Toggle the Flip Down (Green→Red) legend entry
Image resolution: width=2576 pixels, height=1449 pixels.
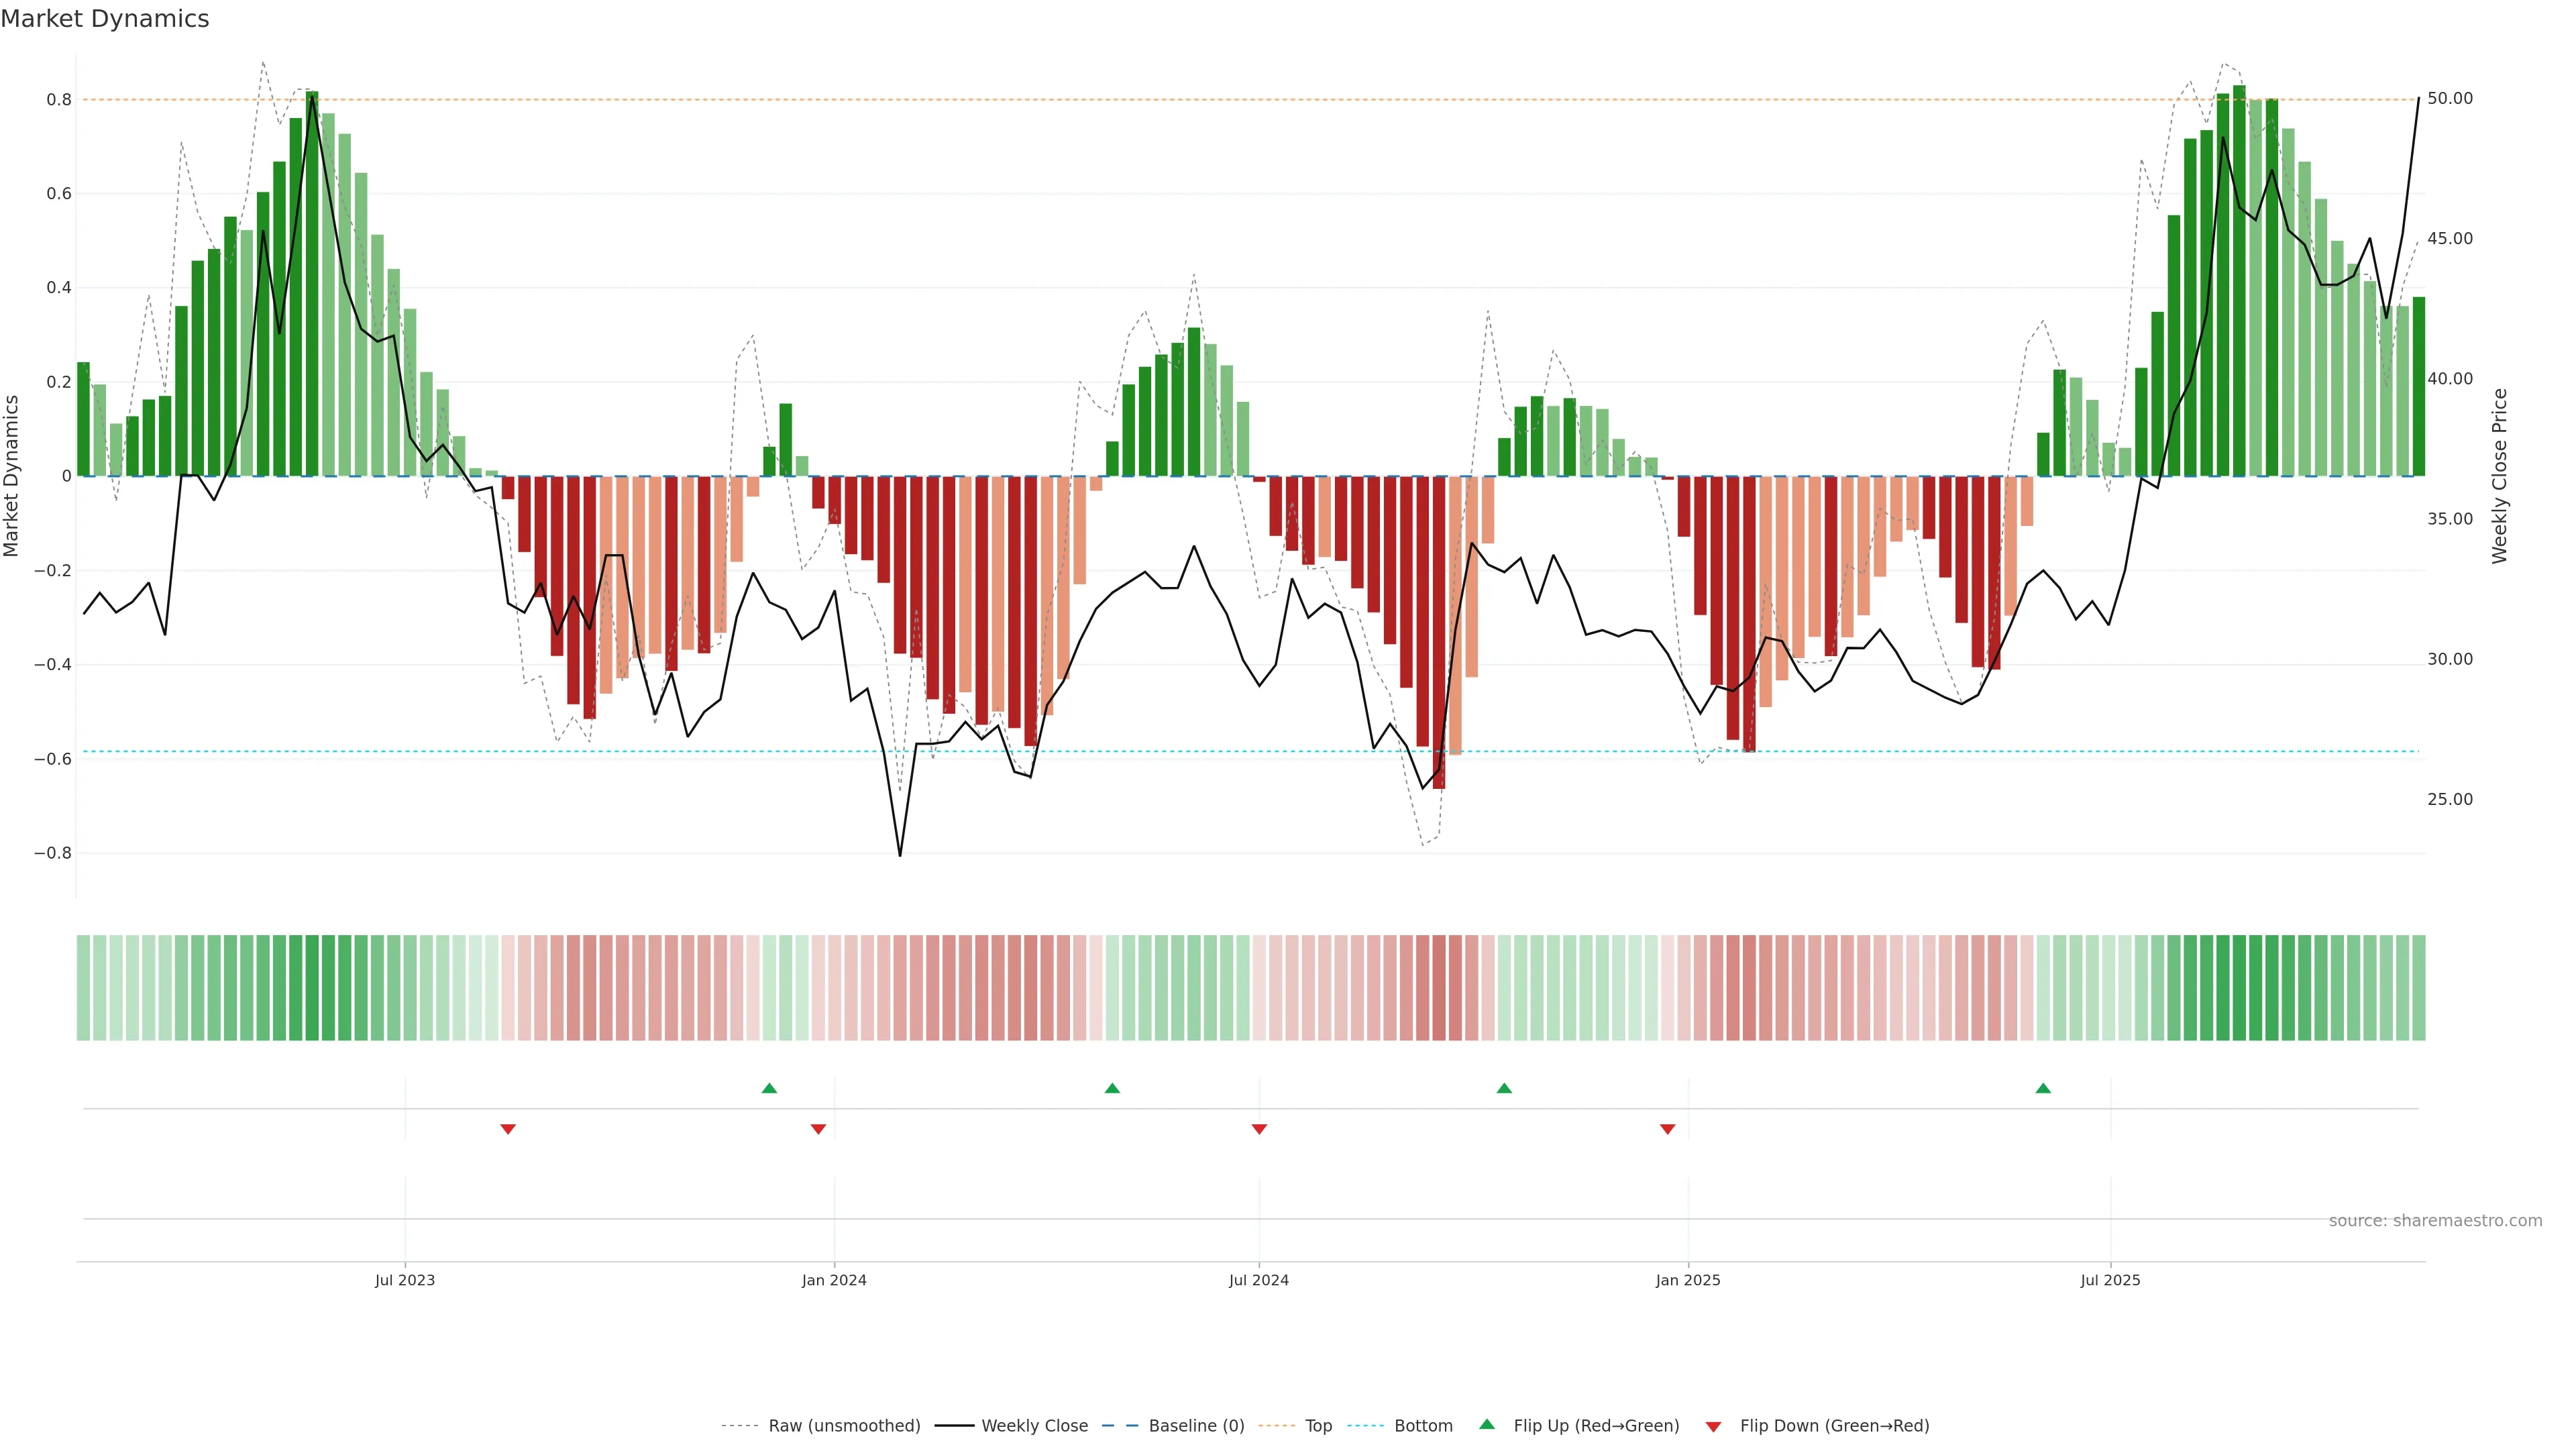[x=1834, y=1426]
